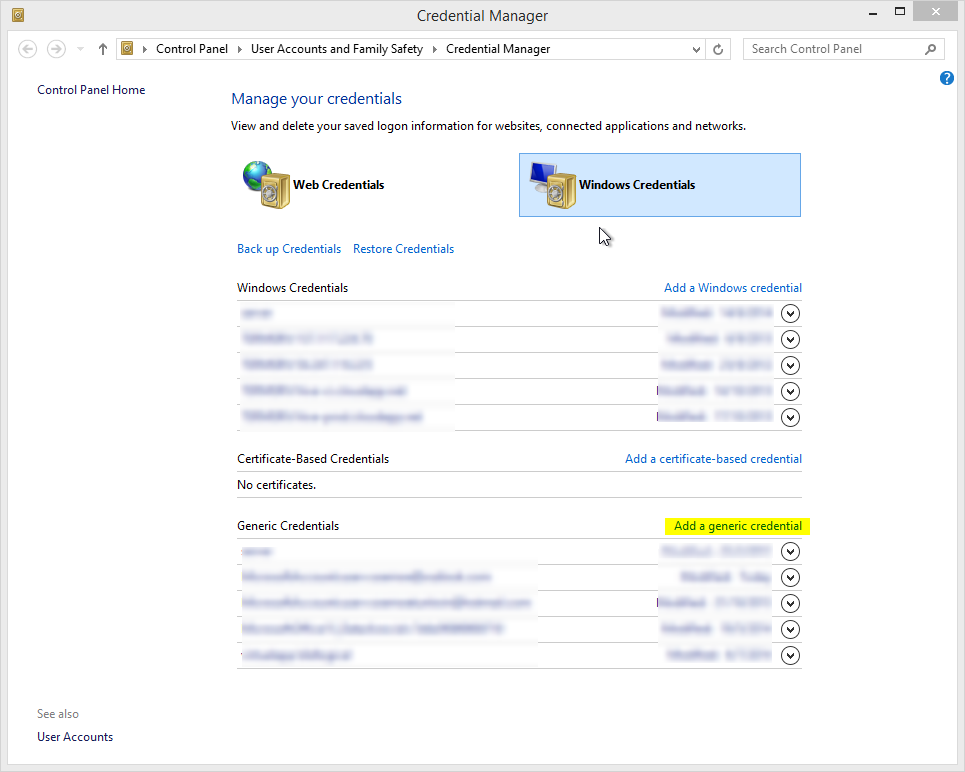The height and width of the screenshot is (772, 965).
Task: Switch to Windows Credentials
Action: (660, 185)
